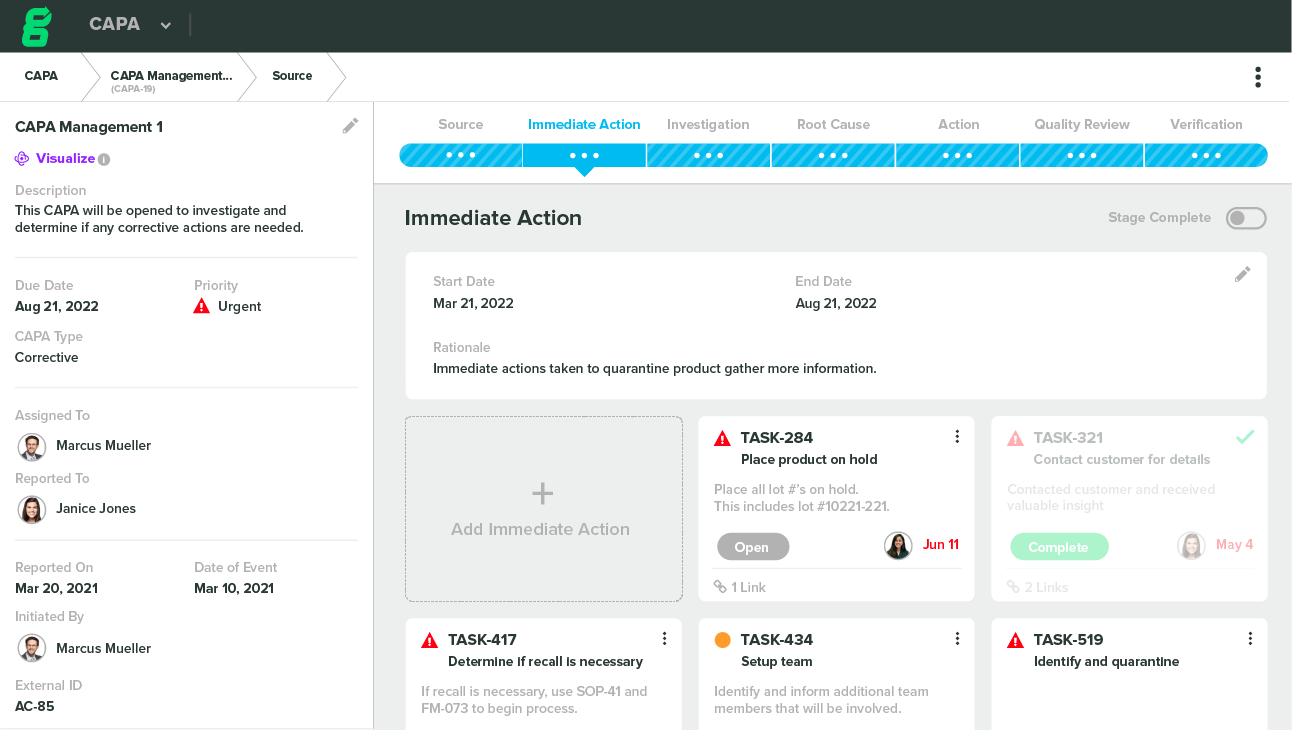Click the Urgent priority warning icon
Viewport: 1292px width, 730px height.
(202, 306)
